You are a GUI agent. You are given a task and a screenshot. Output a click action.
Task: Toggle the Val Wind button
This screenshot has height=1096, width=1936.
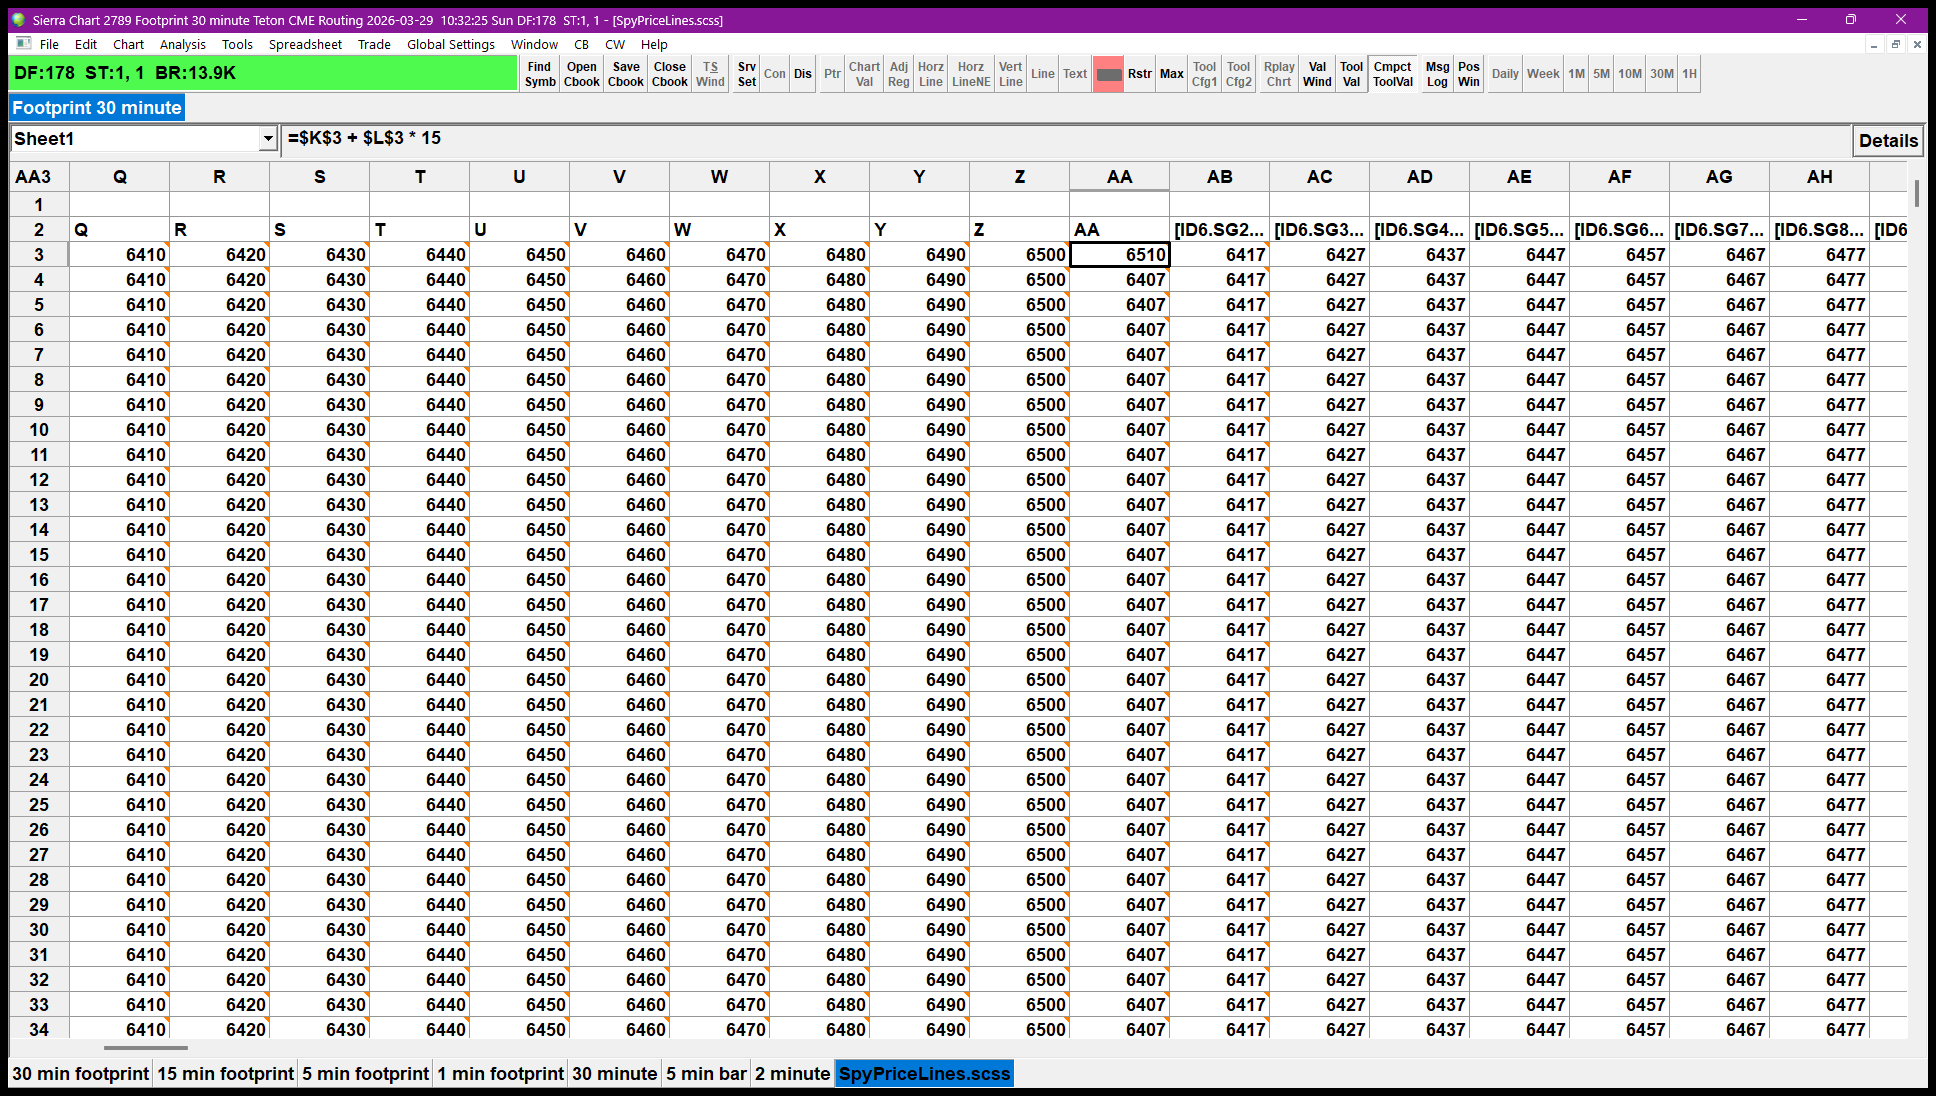click(1317, 74)
